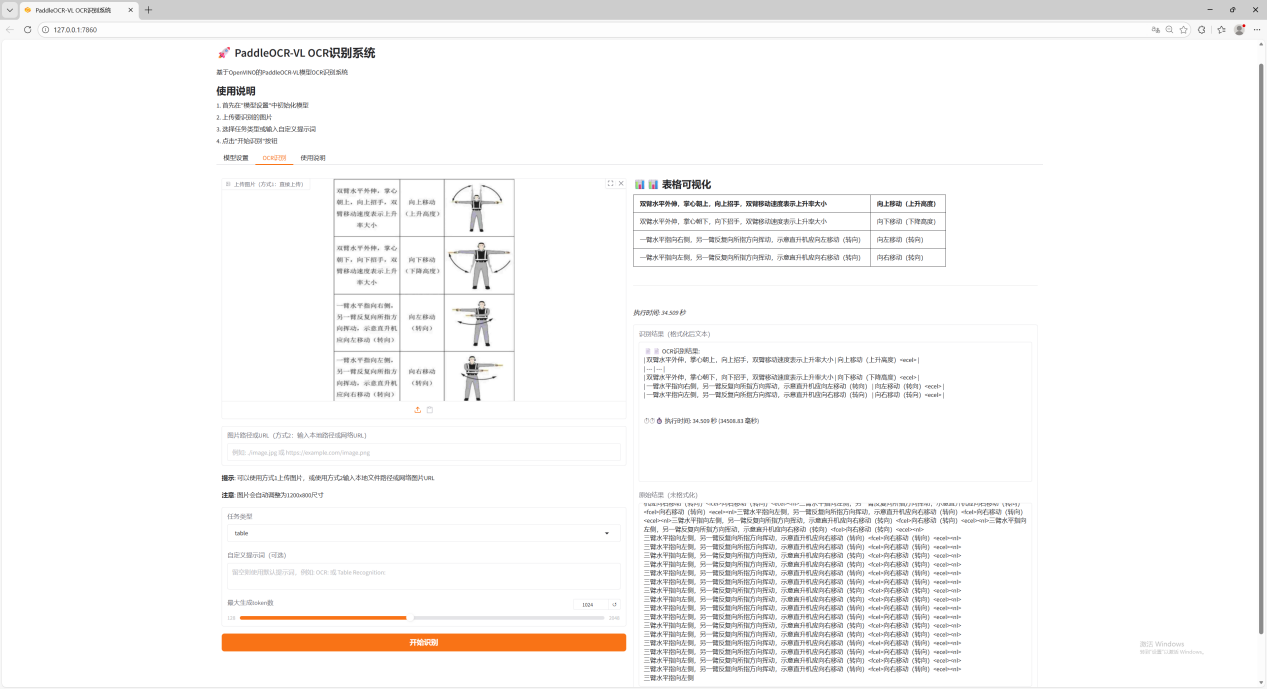Click the translate page icon
This screenshot has width=1267, height=689.
pos(1155,30)
